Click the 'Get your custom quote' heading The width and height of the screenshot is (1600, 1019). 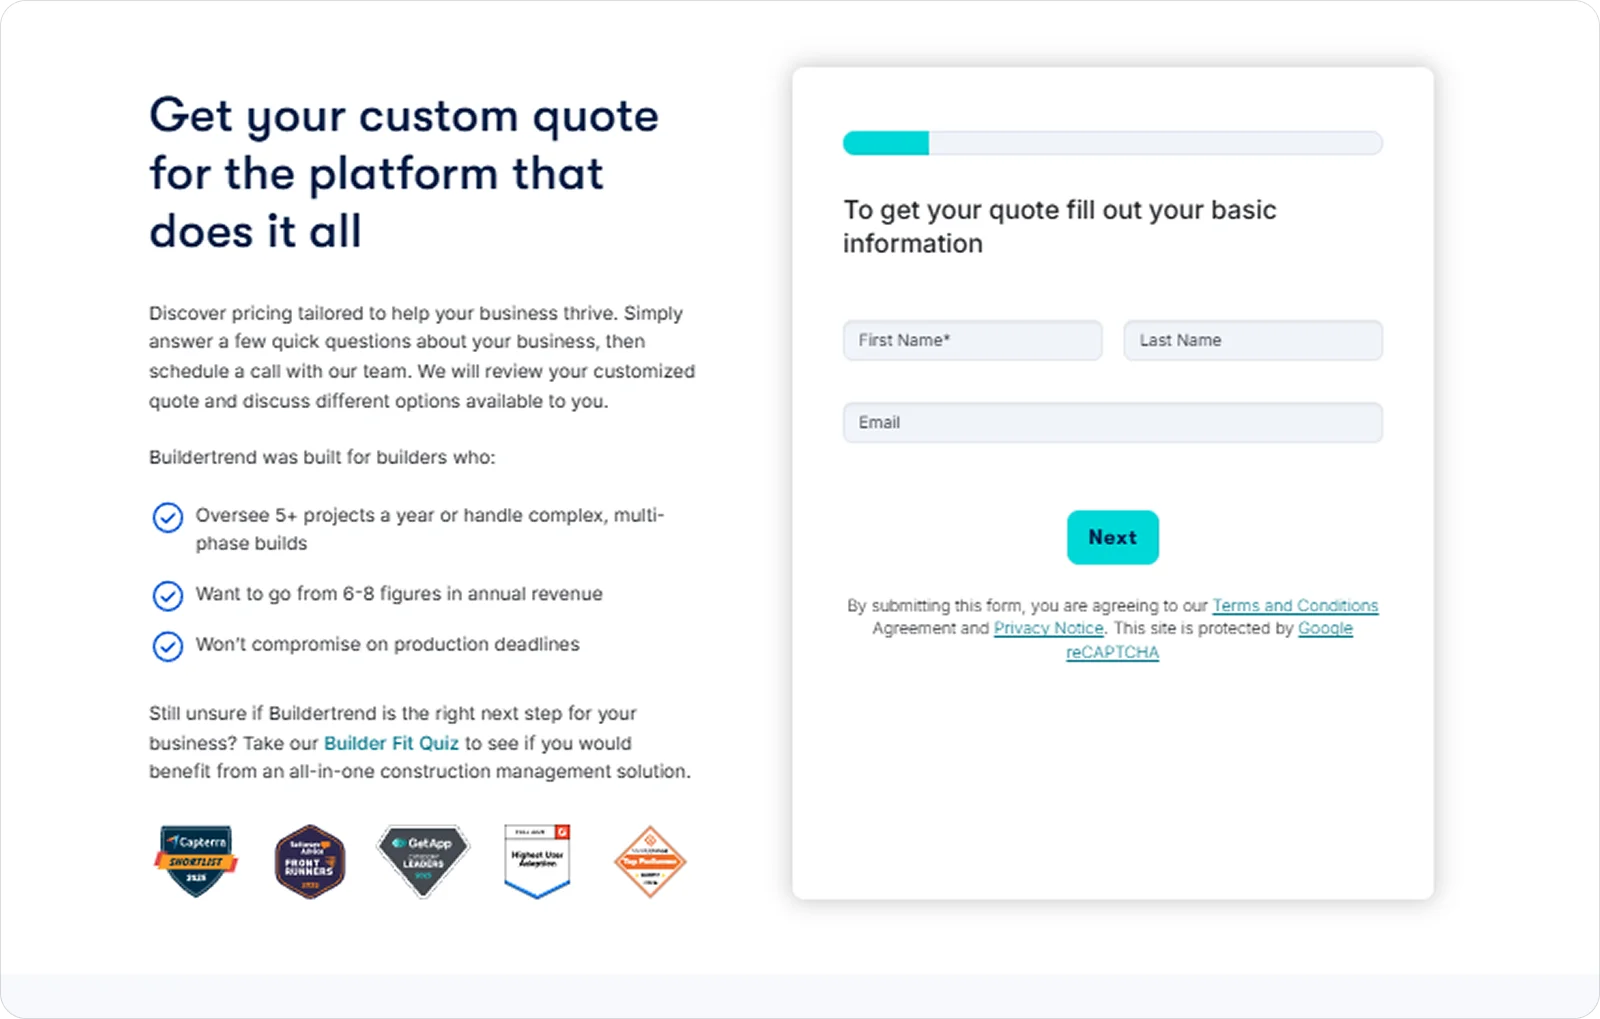tap(403, 173)
